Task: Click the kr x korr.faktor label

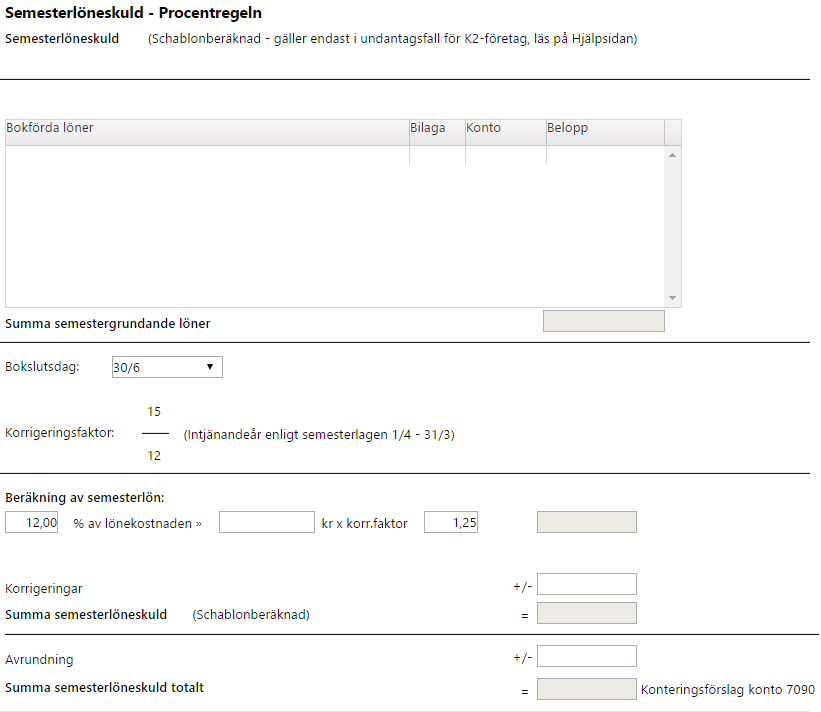Action: [x=364, y=524]
